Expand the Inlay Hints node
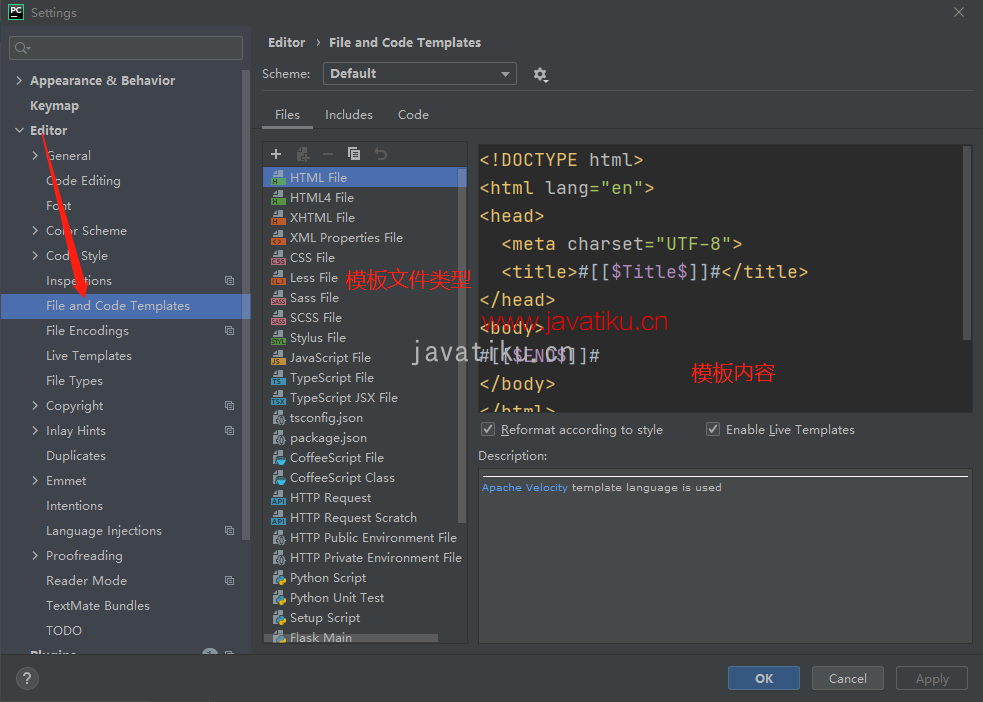Viewport: 983px width, 702px height. [x=35, y=431]
